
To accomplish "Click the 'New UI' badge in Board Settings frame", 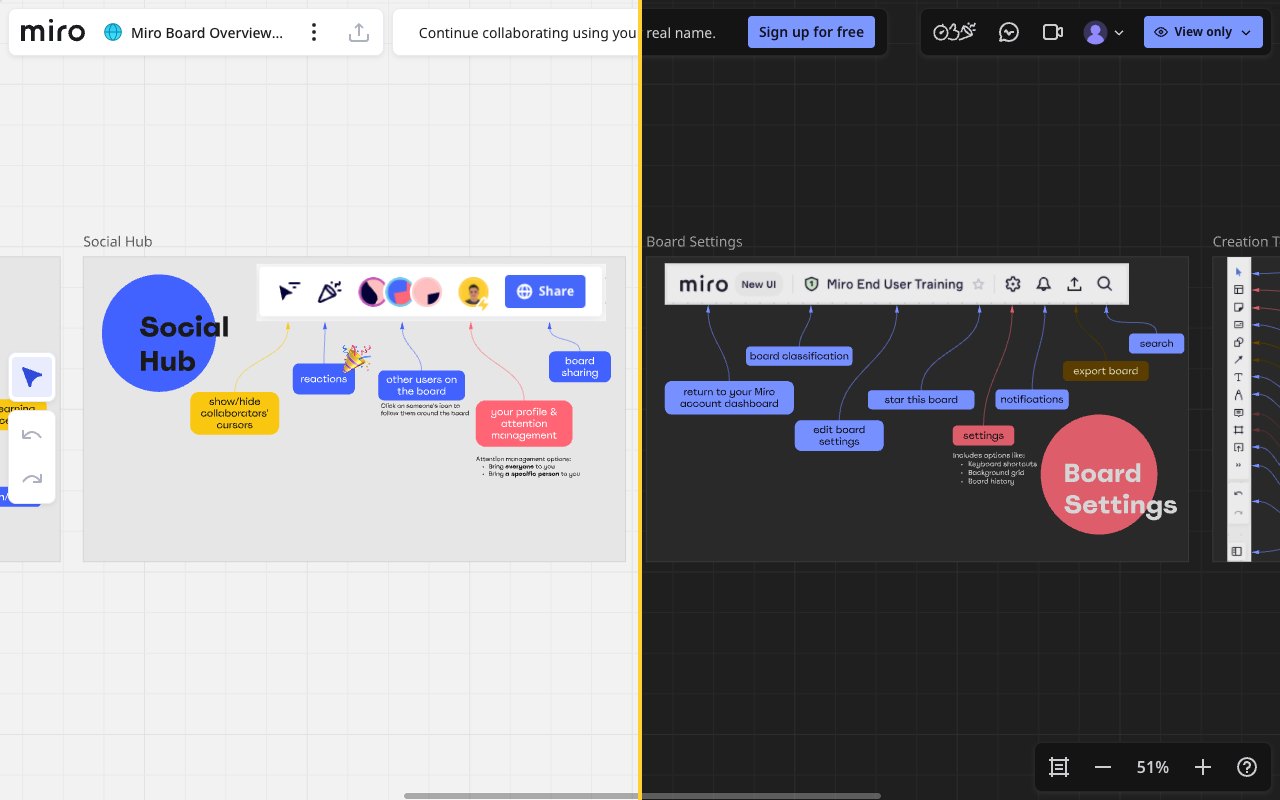I will (759, 284).
